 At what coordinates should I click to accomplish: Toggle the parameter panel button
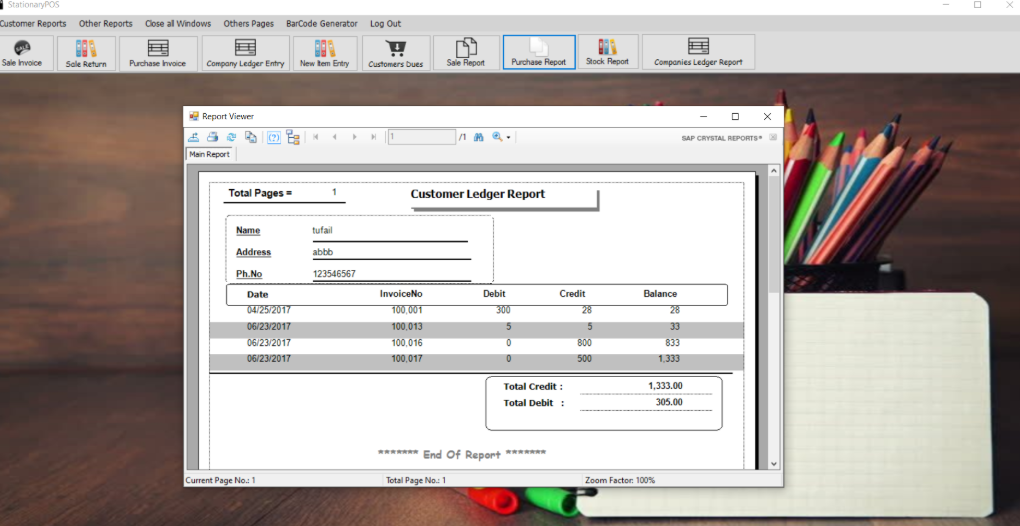click(x=274, y=137)
